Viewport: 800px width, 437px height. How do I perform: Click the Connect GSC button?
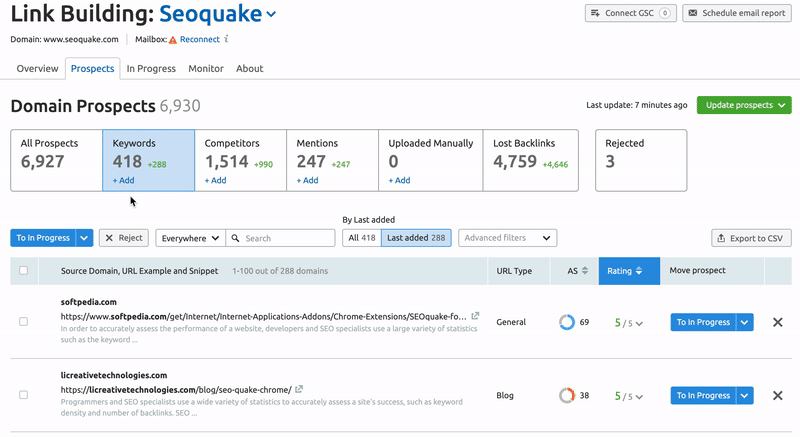(x=631, y=13)
